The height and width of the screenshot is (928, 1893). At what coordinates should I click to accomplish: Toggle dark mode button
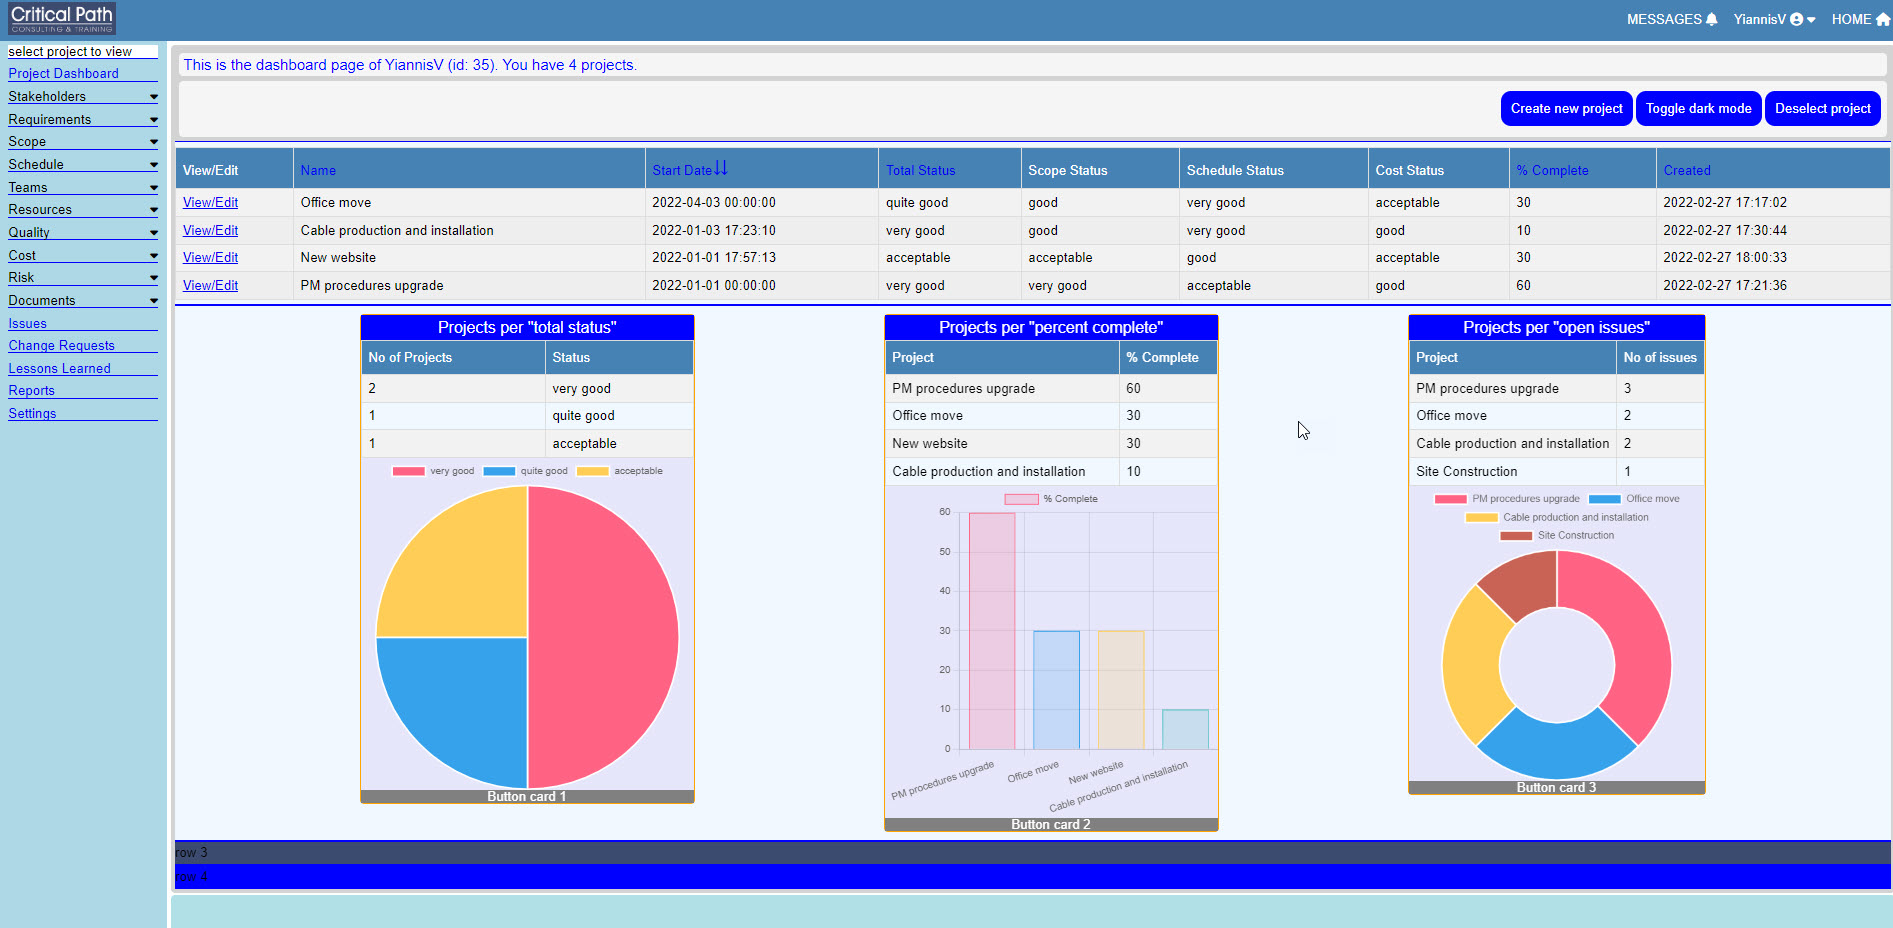point(1698,109)
